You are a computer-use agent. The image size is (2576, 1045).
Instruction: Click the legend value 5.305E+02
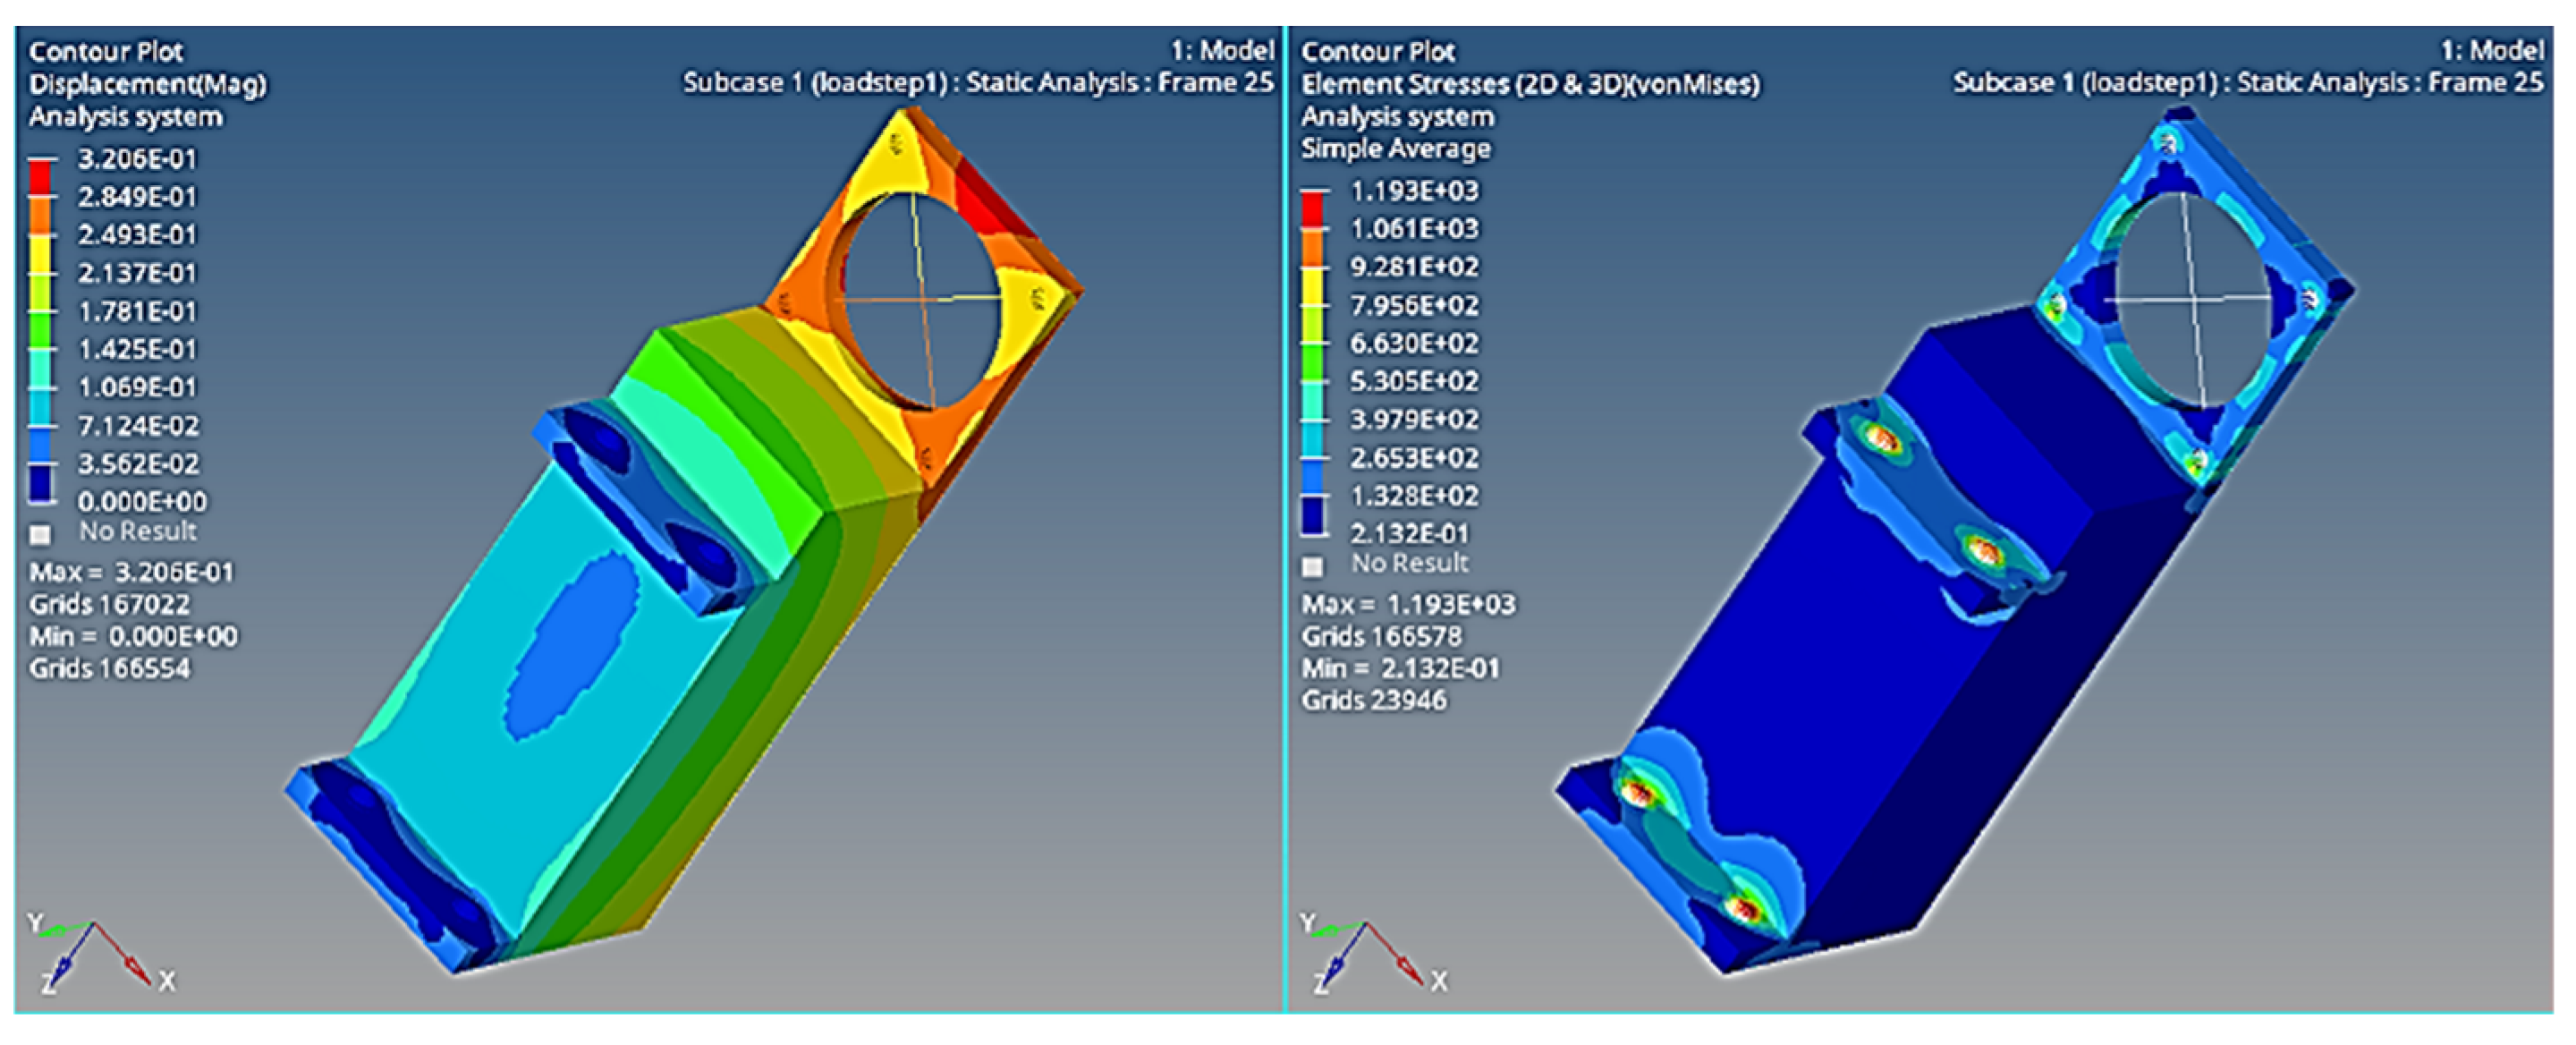pos(1415,381)
